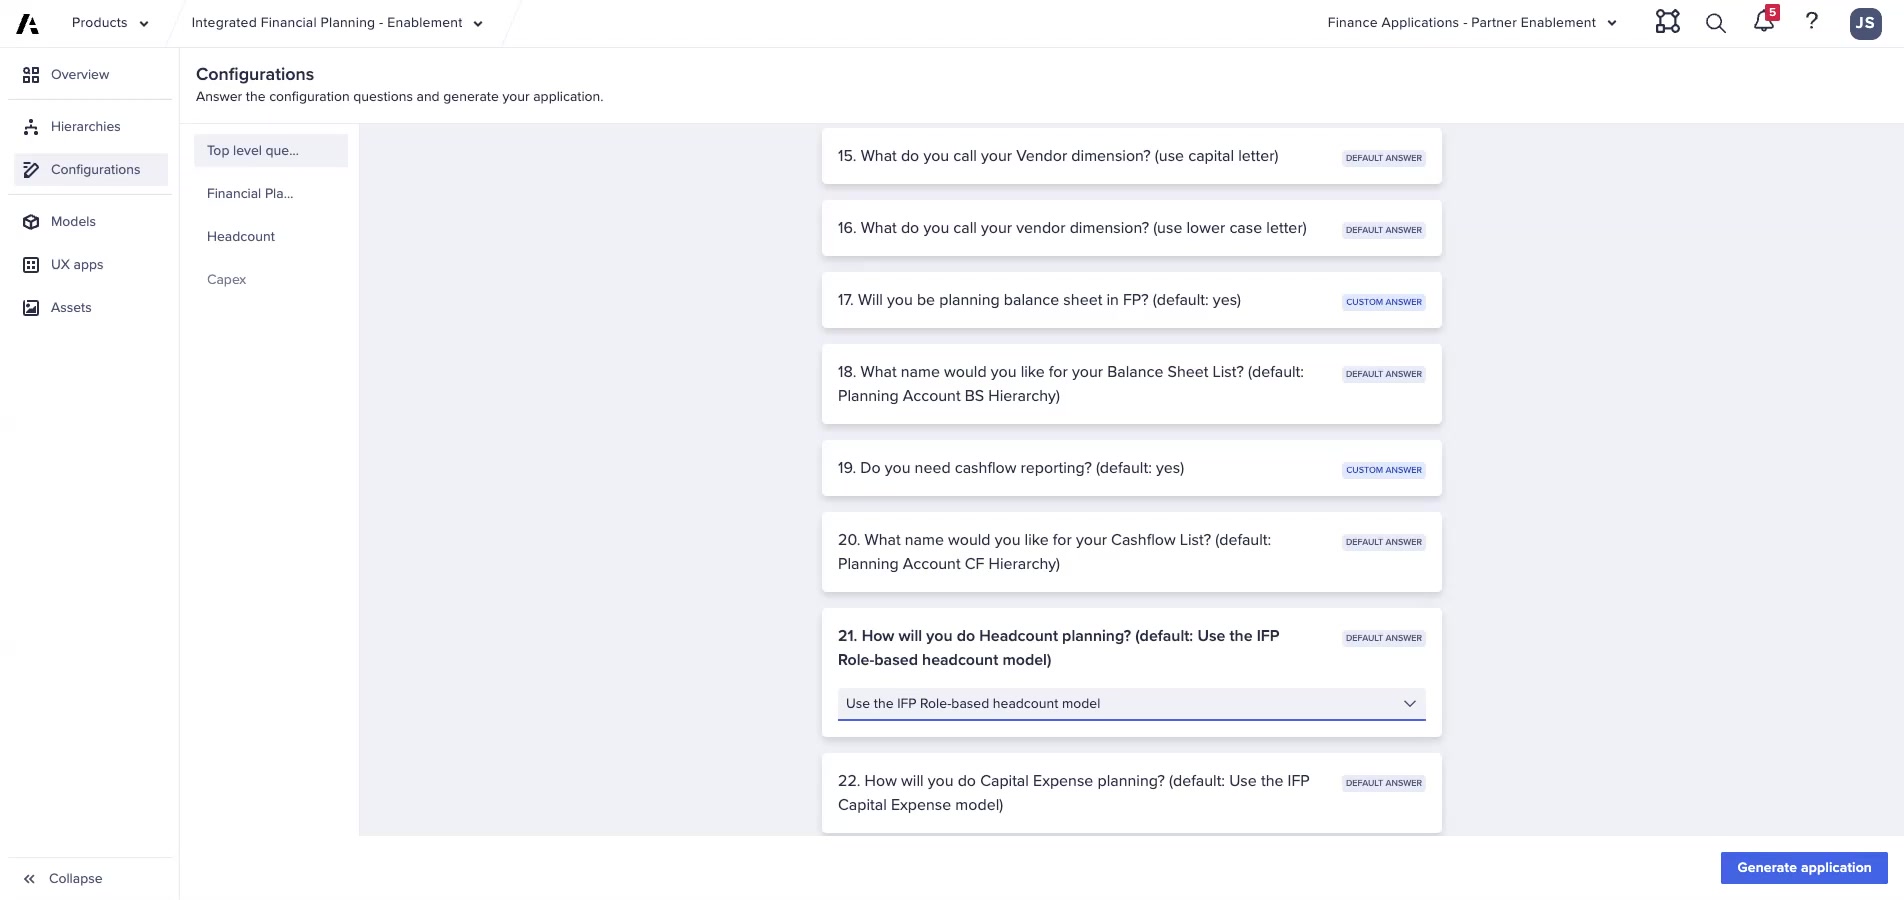The width and height of the screenshot is (1904, 900).
Task: Switch to the Capex questions section
Action: [226, 279]
